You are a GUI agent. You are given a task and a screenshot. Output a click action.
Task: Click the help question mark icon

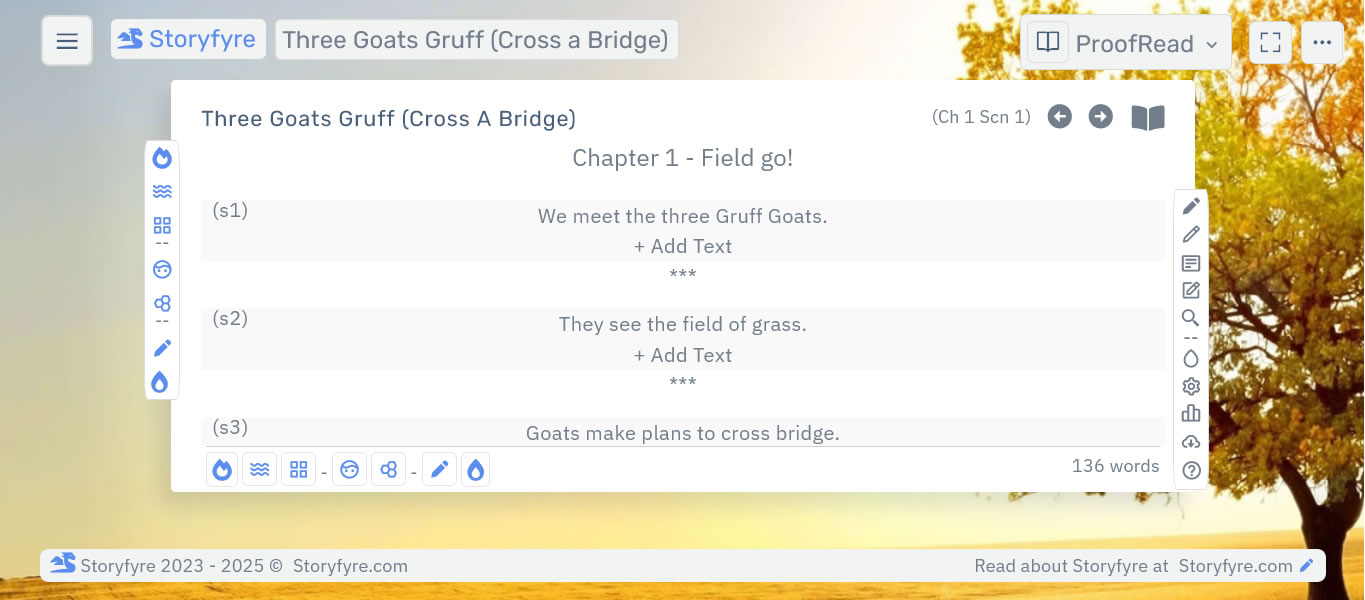(1191, 470)
